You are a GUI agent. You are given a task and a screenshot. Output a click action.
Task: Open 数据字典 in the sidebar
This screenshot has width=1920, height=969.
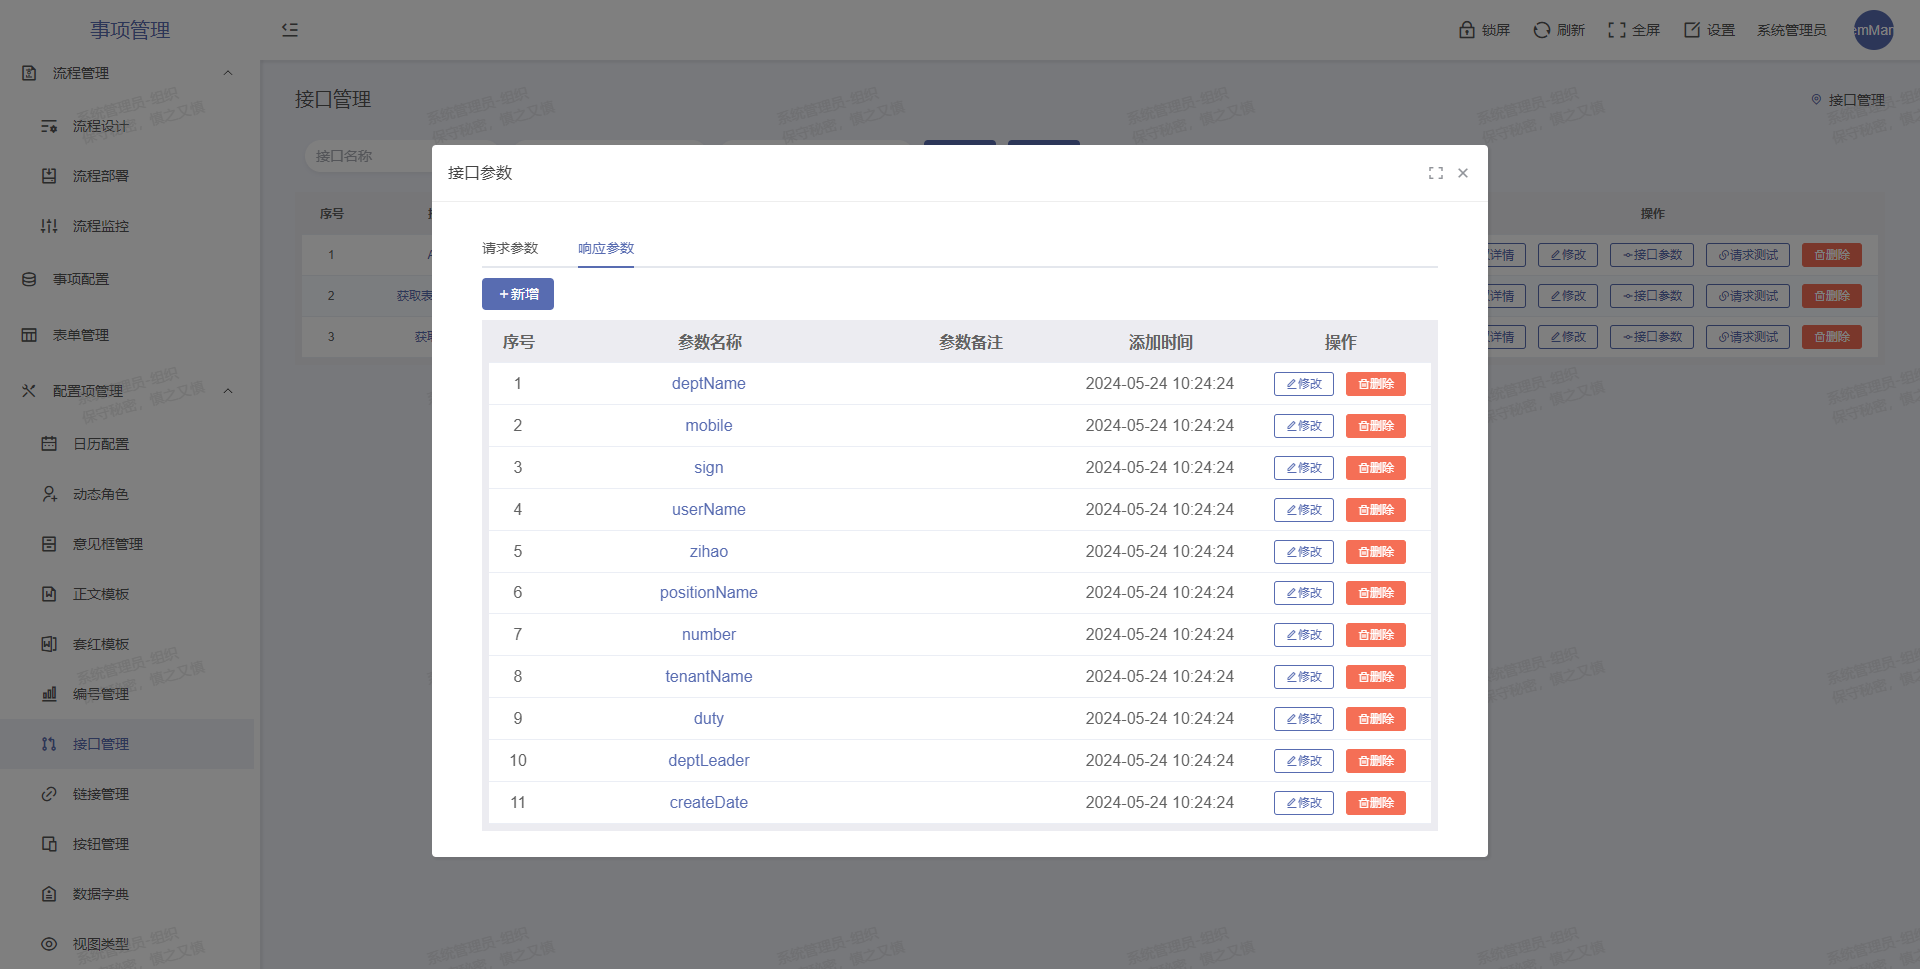pos(101,894)
